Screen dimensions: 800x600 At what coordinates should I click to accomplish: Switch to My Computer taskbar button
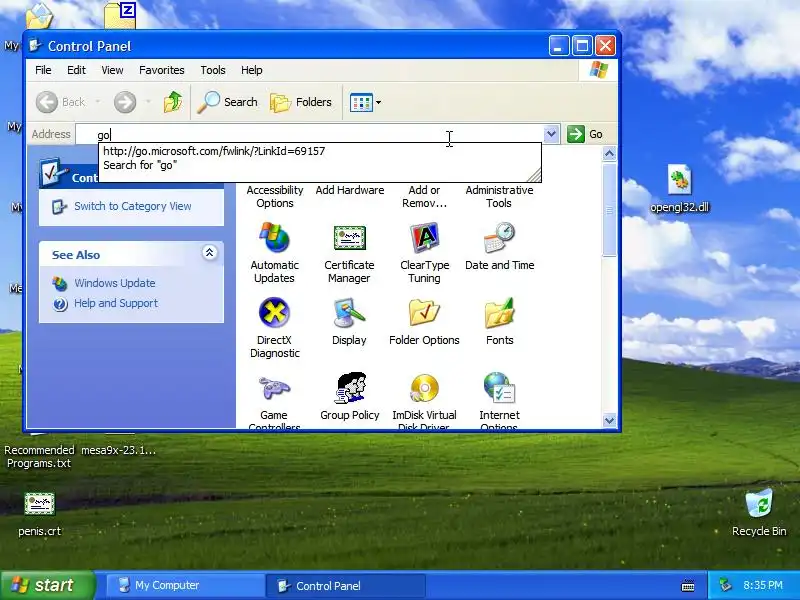184,585
